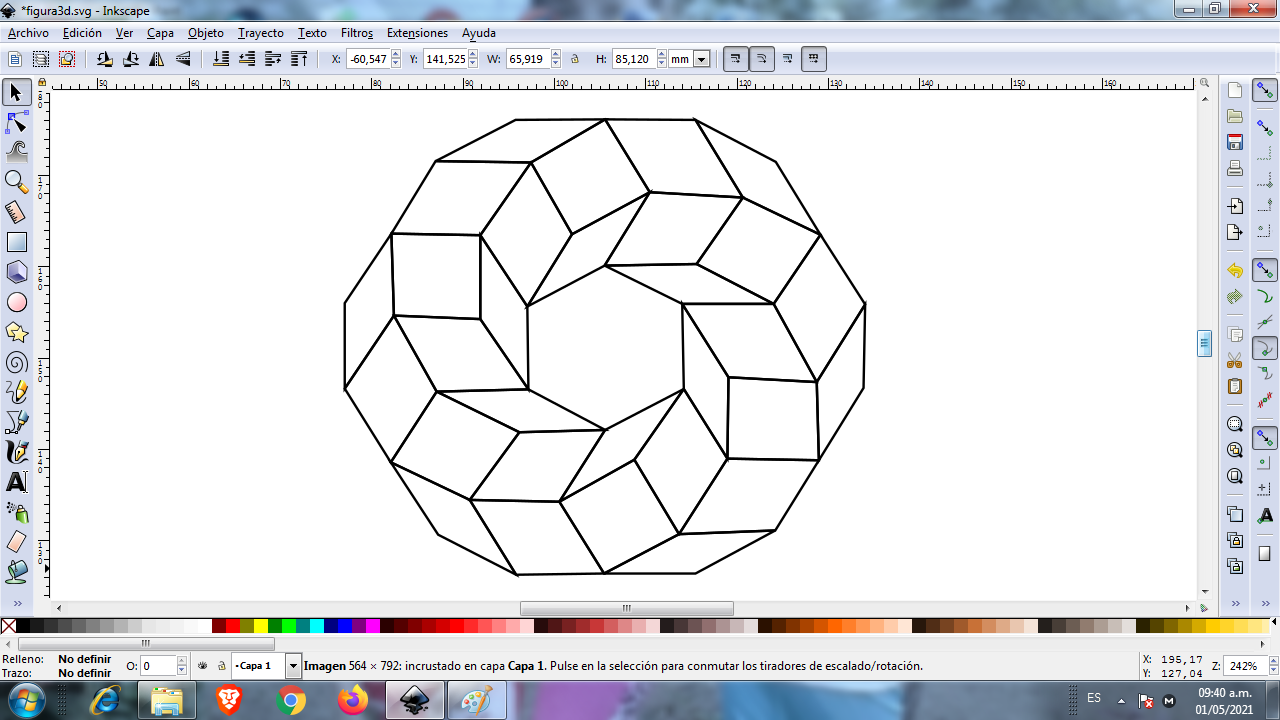Open the Archivo menu
This screenshot has width=1280, height=720.
[x=28, y=33]
